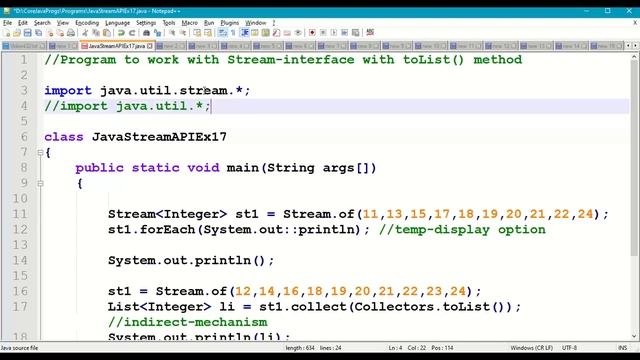Click the Run Macro Multiple Times icon
The image size is (640, 360).
(x=344, y=33)
